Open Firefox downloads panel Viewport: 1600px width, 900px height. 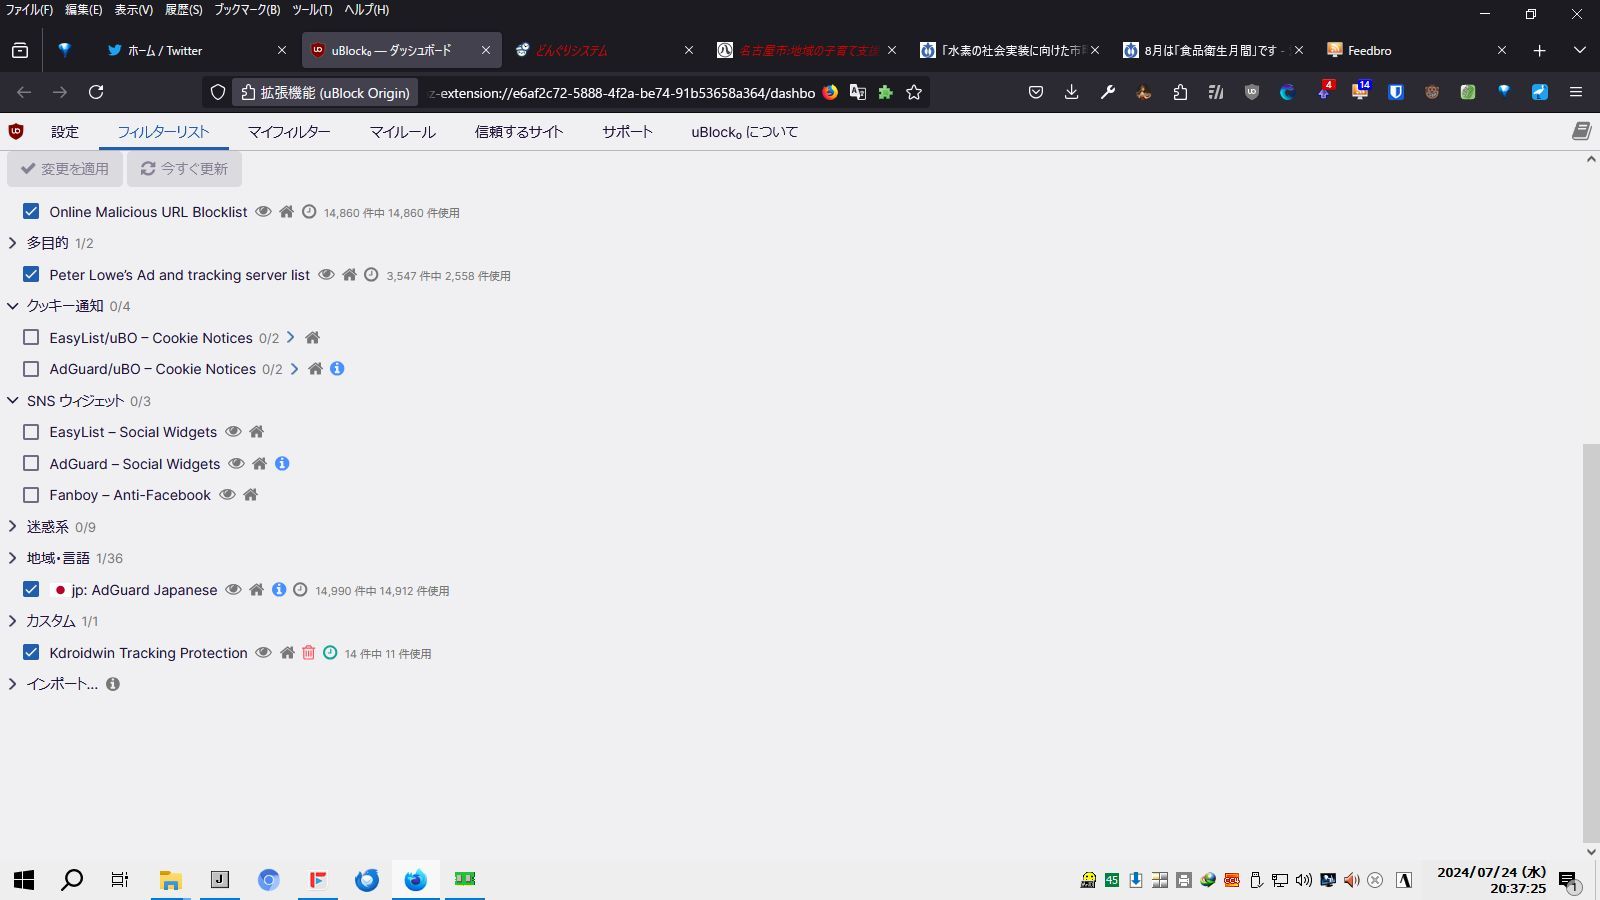[x=1071, y=92]
